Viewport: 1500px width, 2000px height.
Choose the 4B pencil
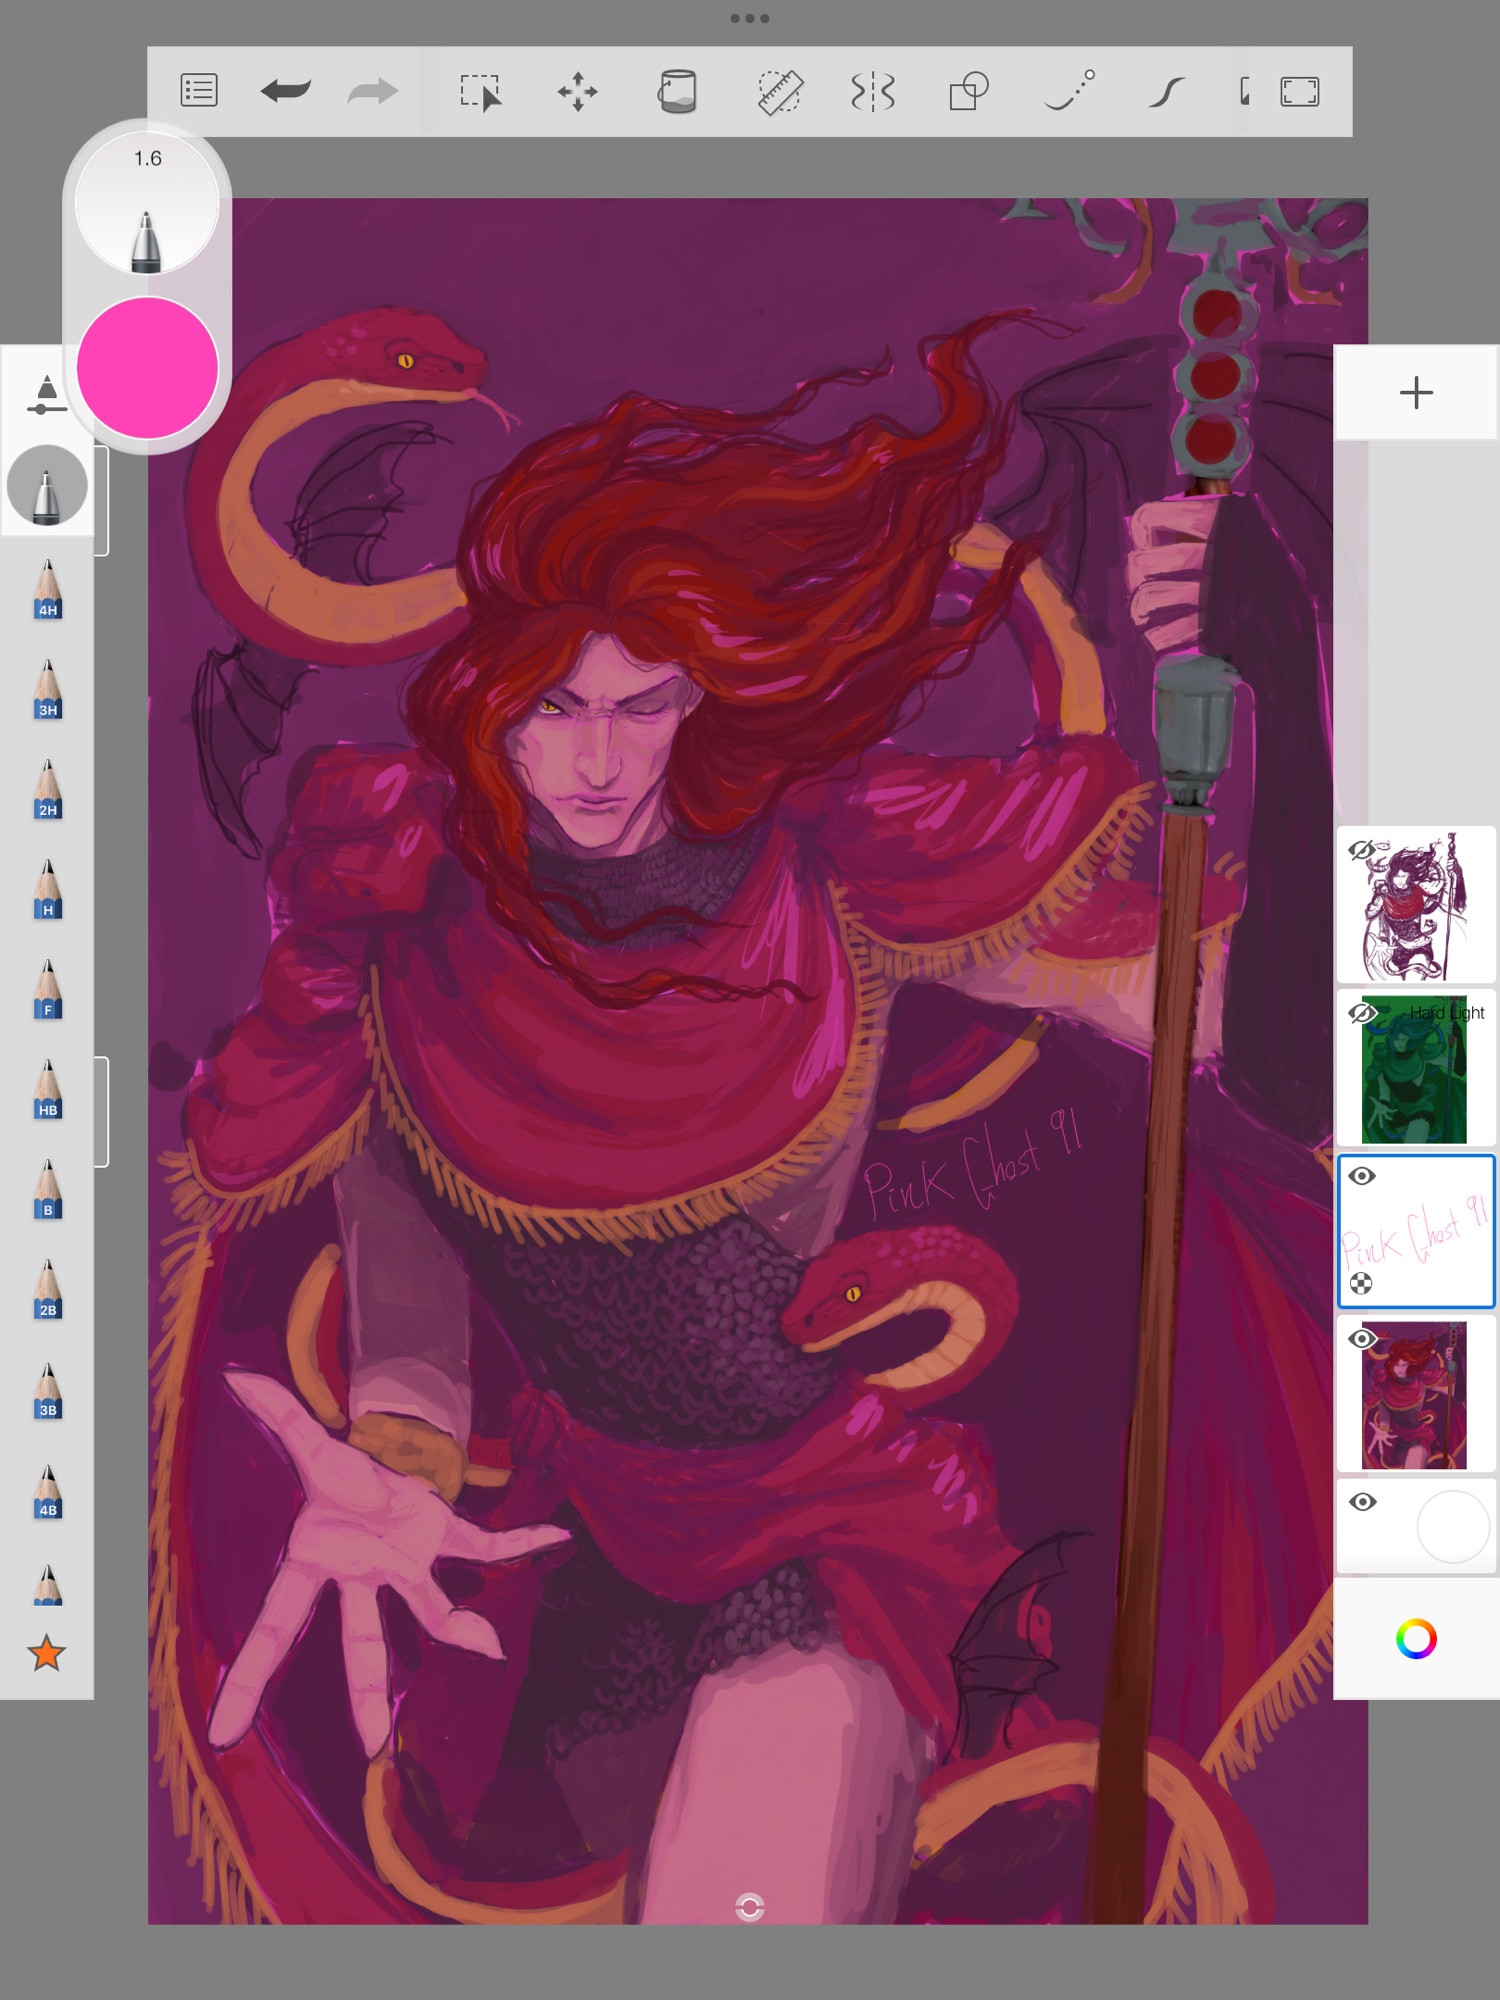tap(48, 1490)
